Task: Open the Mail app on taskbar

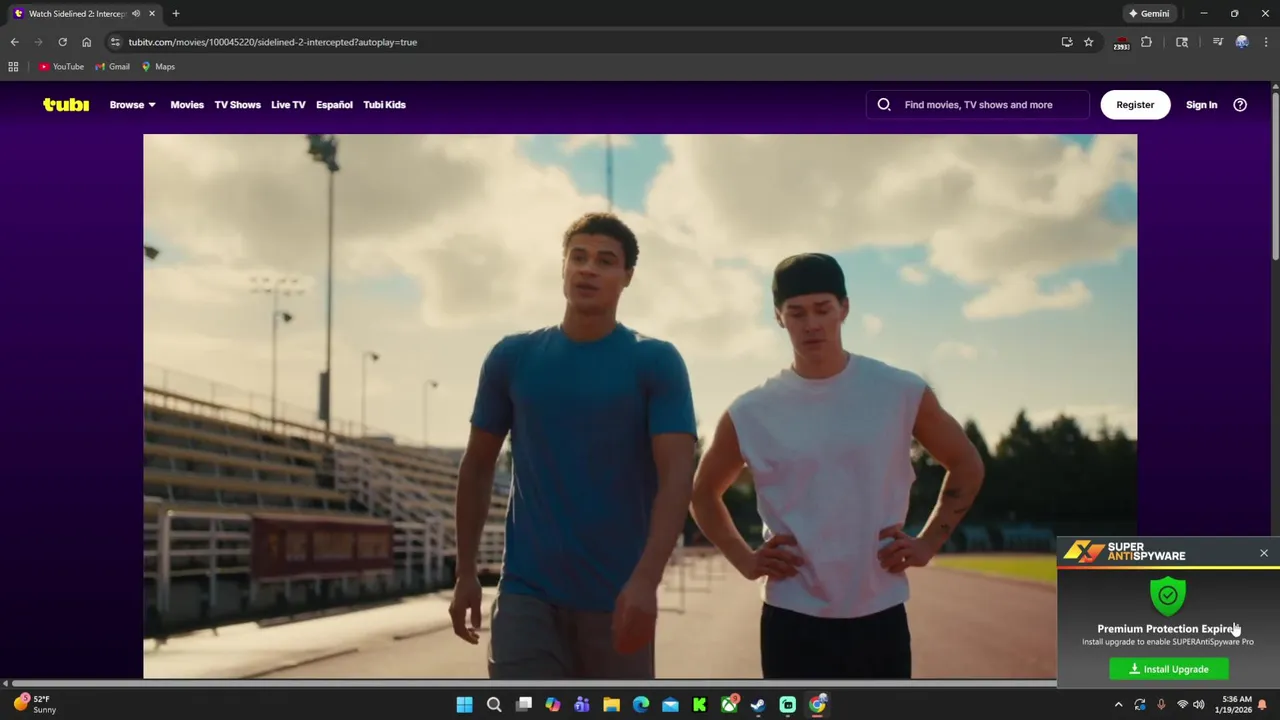Action: click(670, 705)
